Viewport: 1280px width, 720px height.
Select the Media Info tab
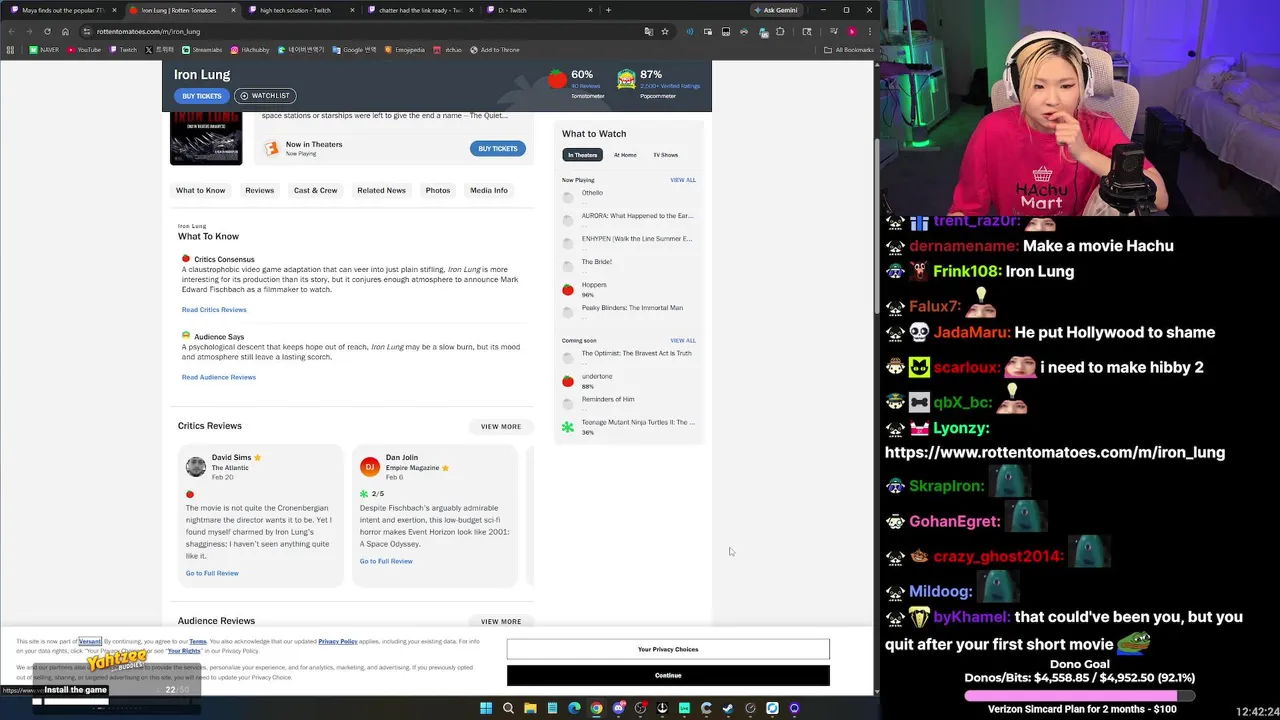pyautogui.click(x=488, y=190)
